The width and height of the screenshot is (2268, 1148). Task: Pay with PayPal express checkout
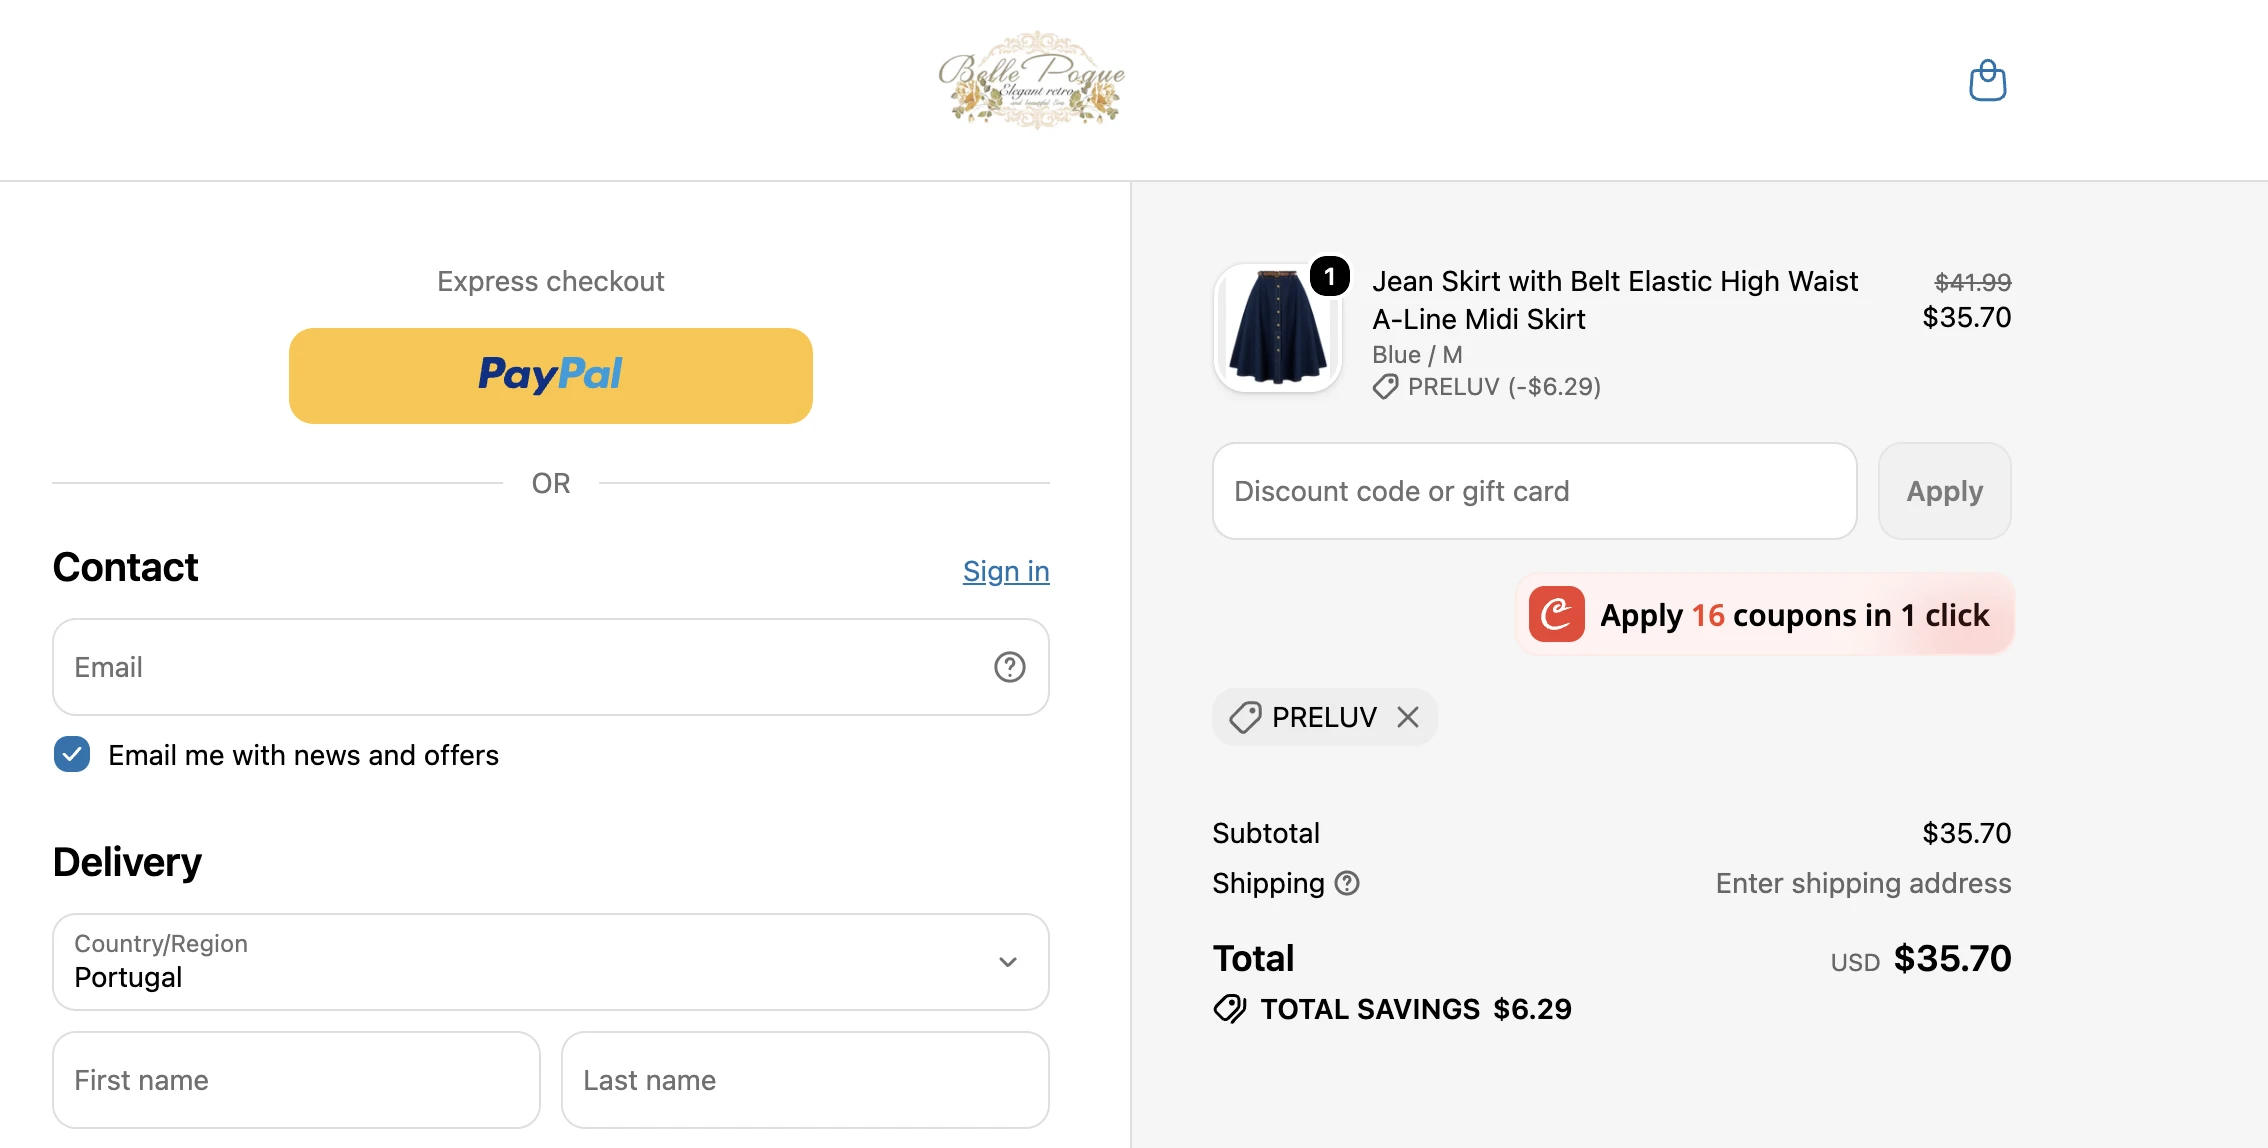click(551, 376)
